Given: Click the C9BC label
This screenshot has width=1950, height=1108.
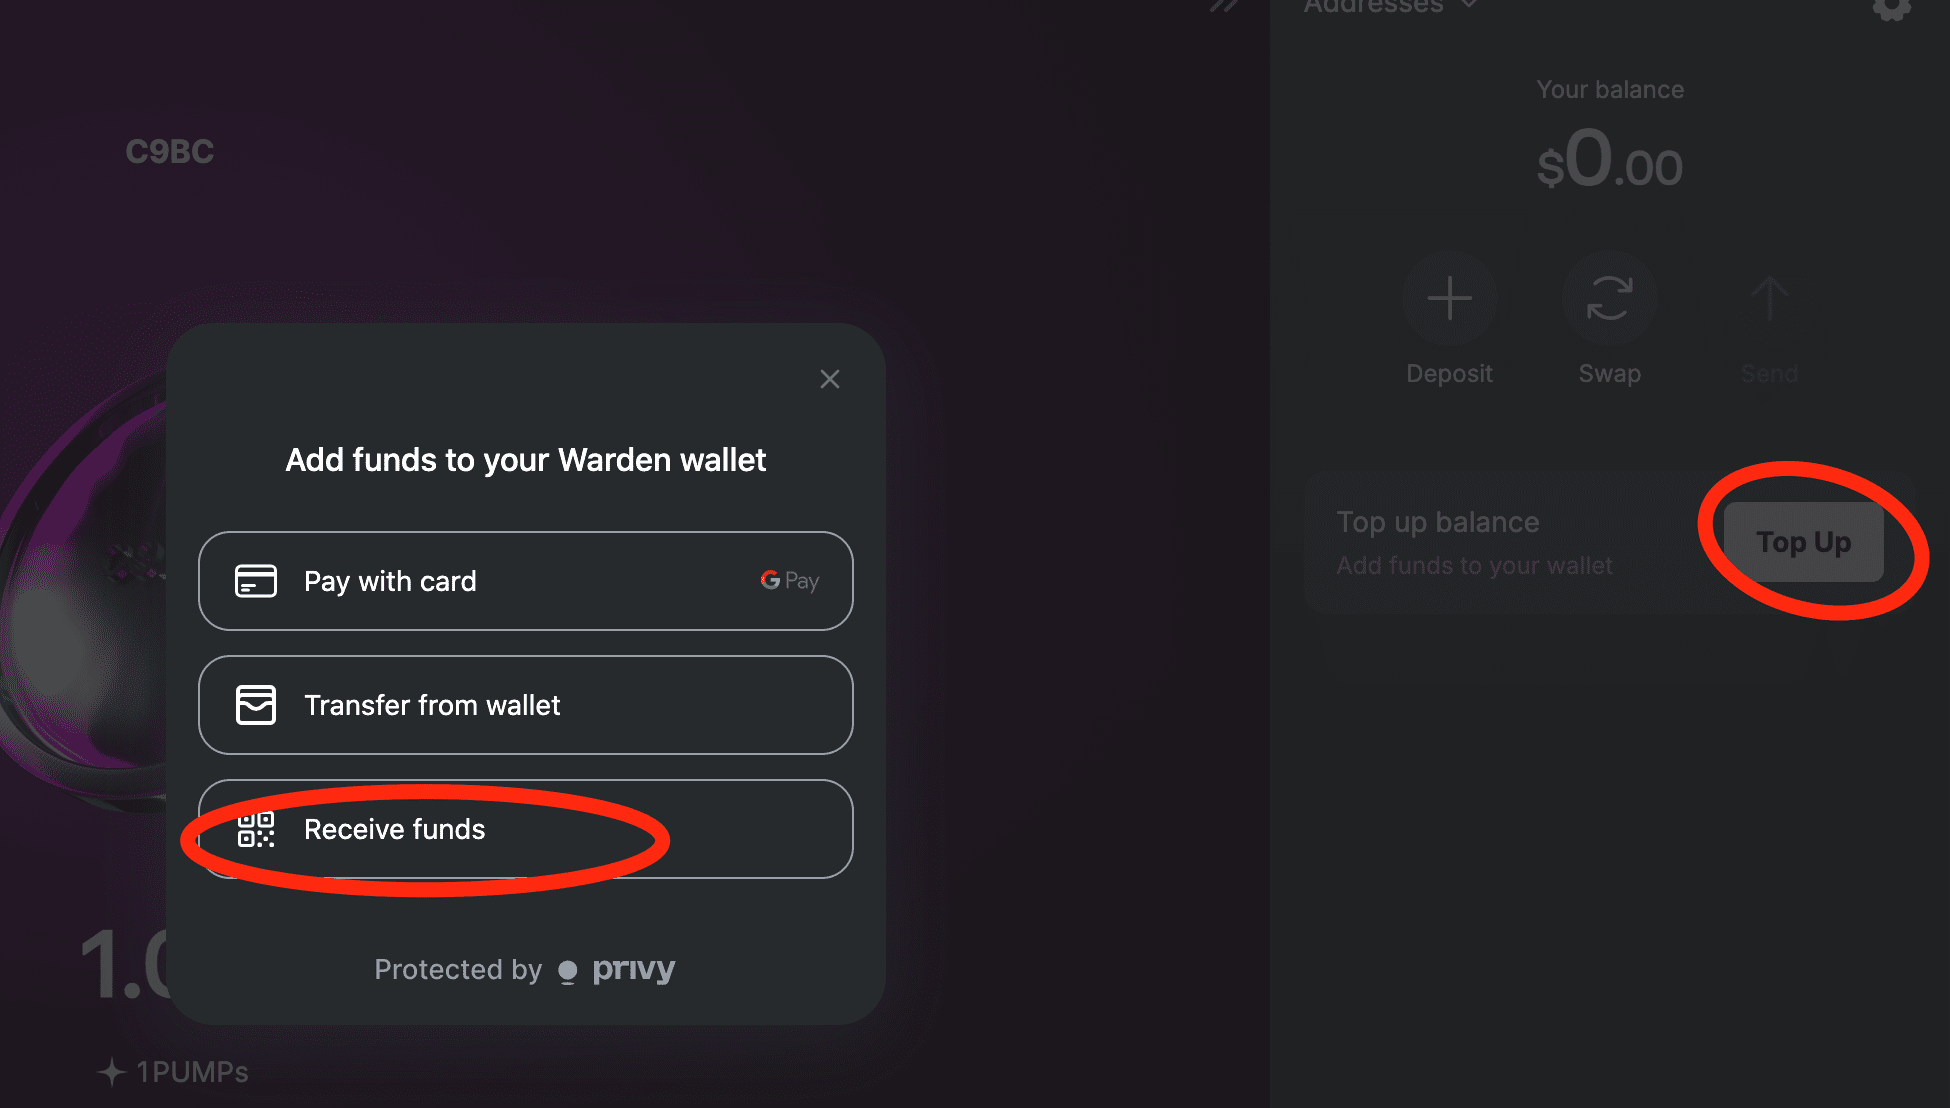Looking at the screenshot, I should (x=170, y=151).
